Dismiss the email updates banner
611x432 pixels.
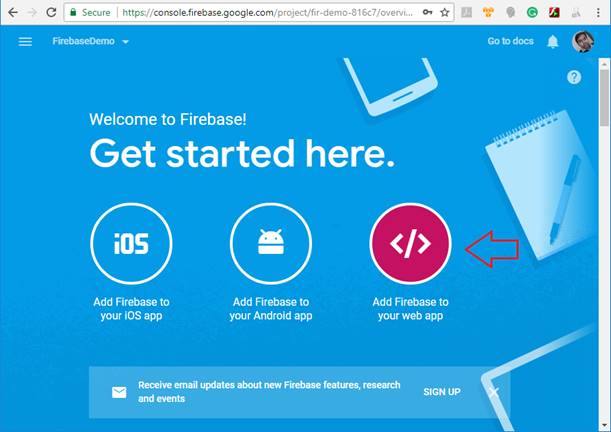pos(494,392)
